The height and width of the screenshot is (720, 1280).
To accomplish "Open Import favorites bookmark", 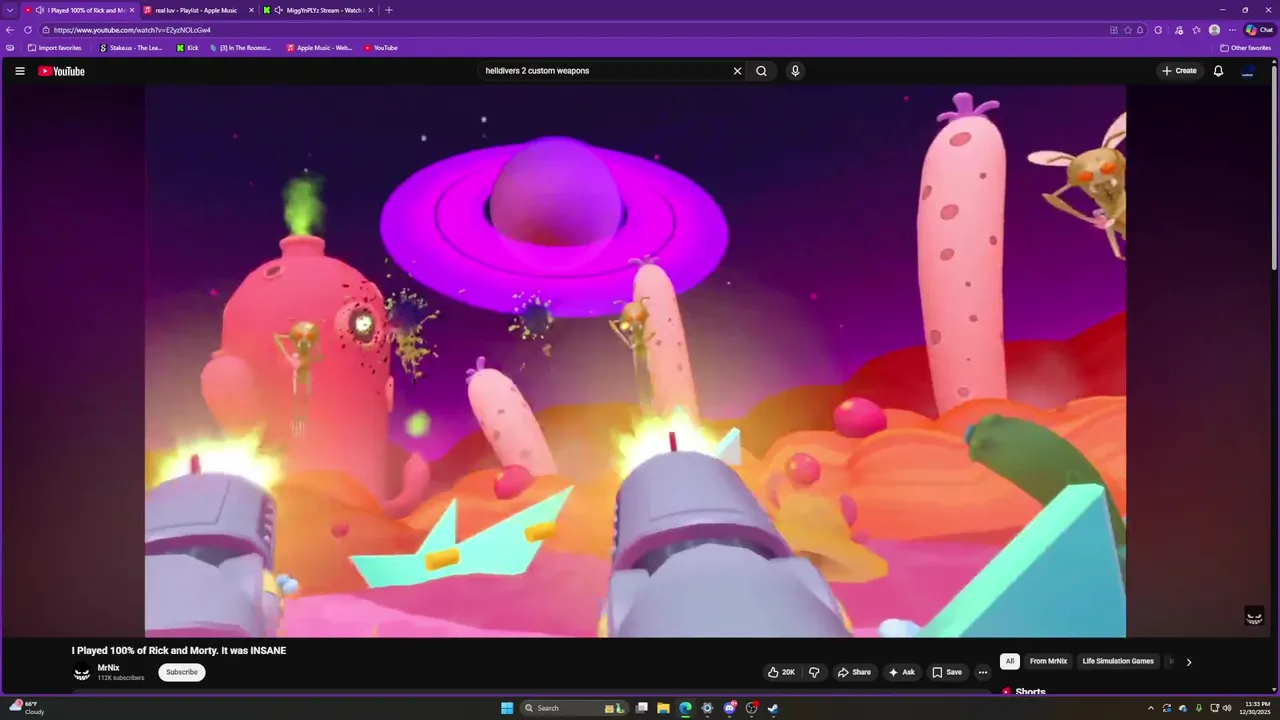I will [55, 48].
